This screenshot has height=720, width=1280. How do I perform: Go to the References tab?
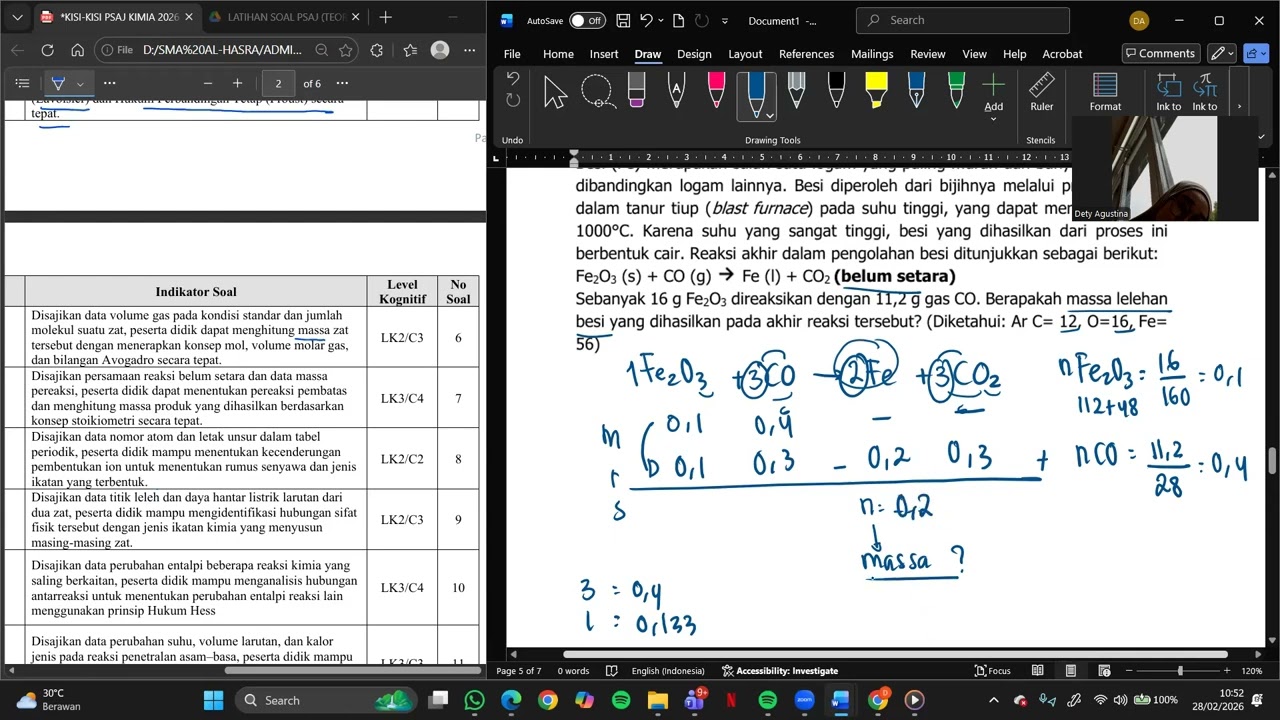pos(806,54)
